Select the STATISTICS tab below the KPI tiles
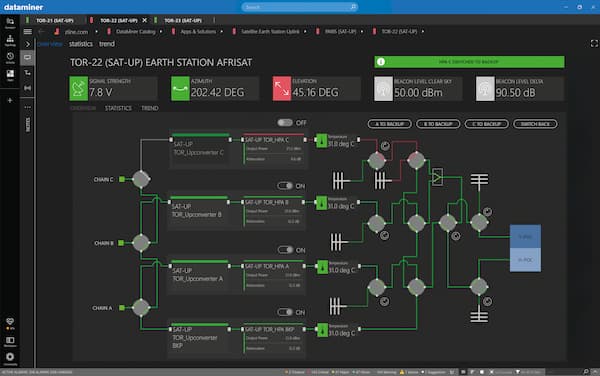 click(x=118, y=108)
